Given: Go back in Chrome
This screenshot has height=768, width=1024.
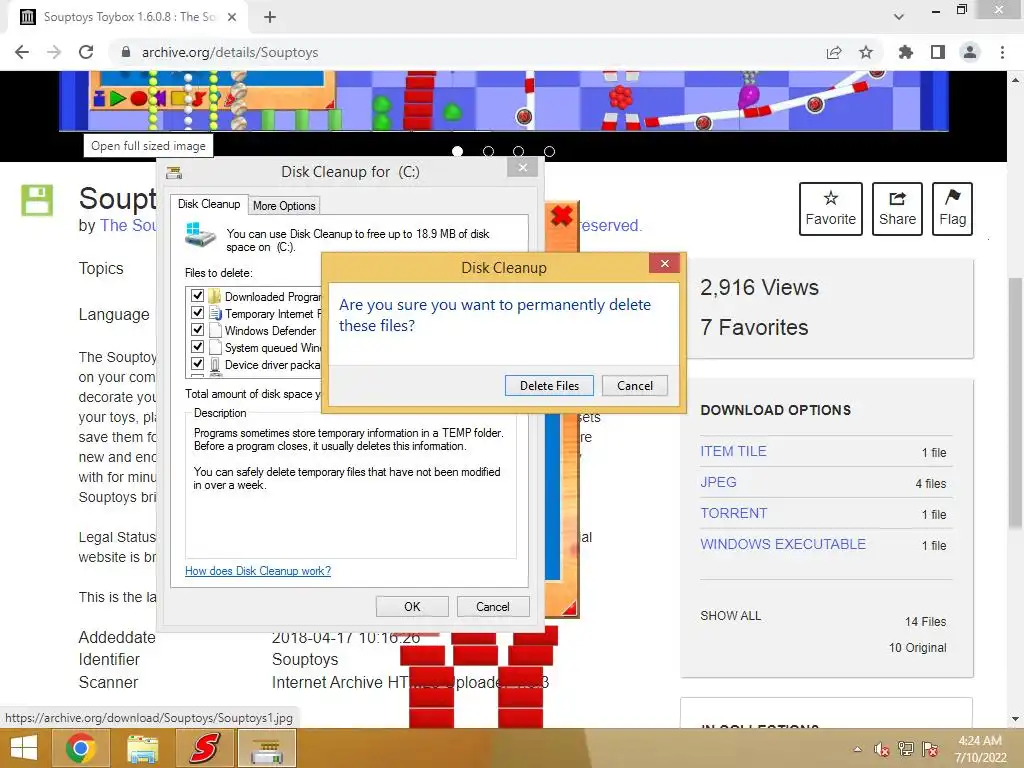Looking at the screenshot, I should (x=22, y=52).
